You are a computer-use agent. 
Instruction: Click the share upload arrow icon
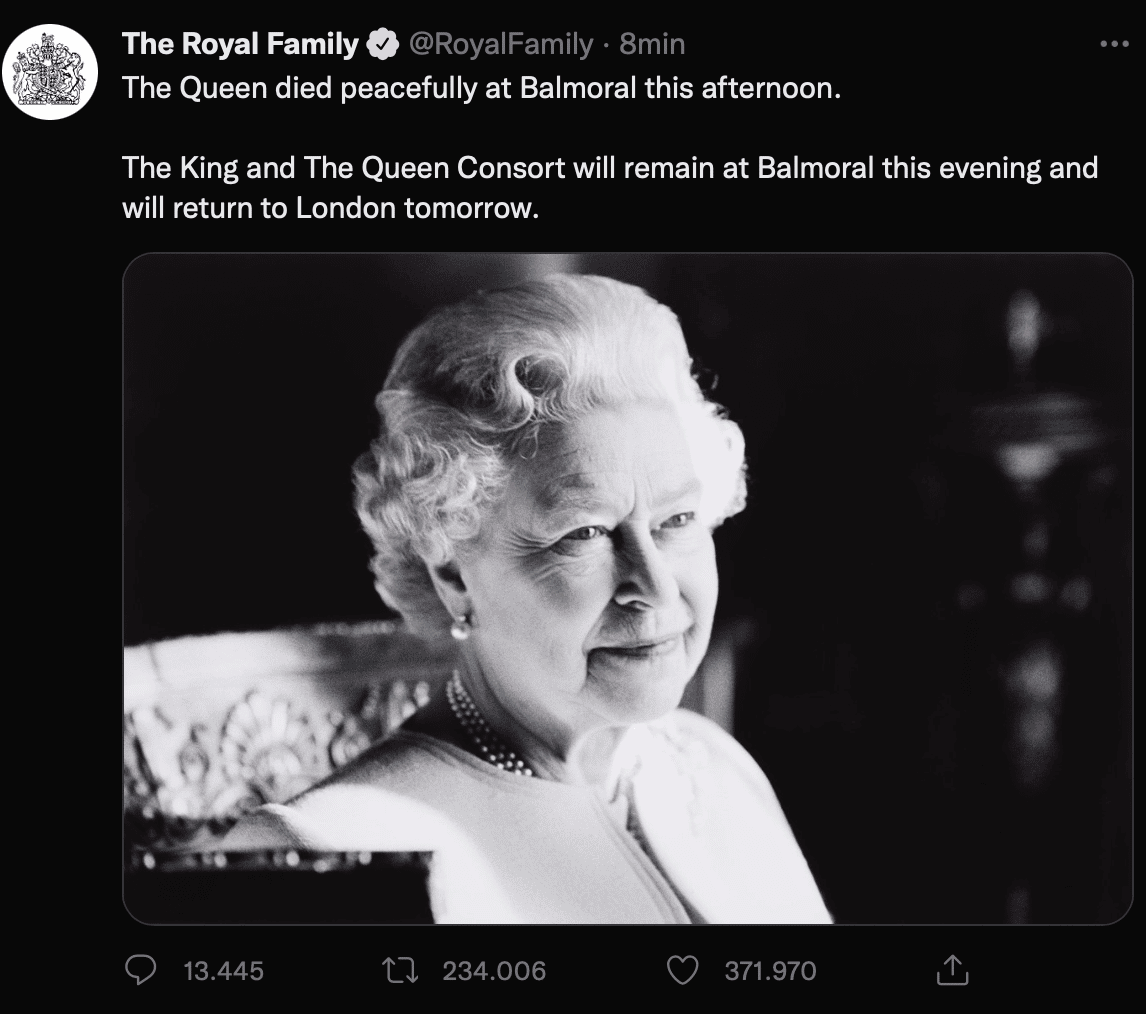[x=952, y=969]
